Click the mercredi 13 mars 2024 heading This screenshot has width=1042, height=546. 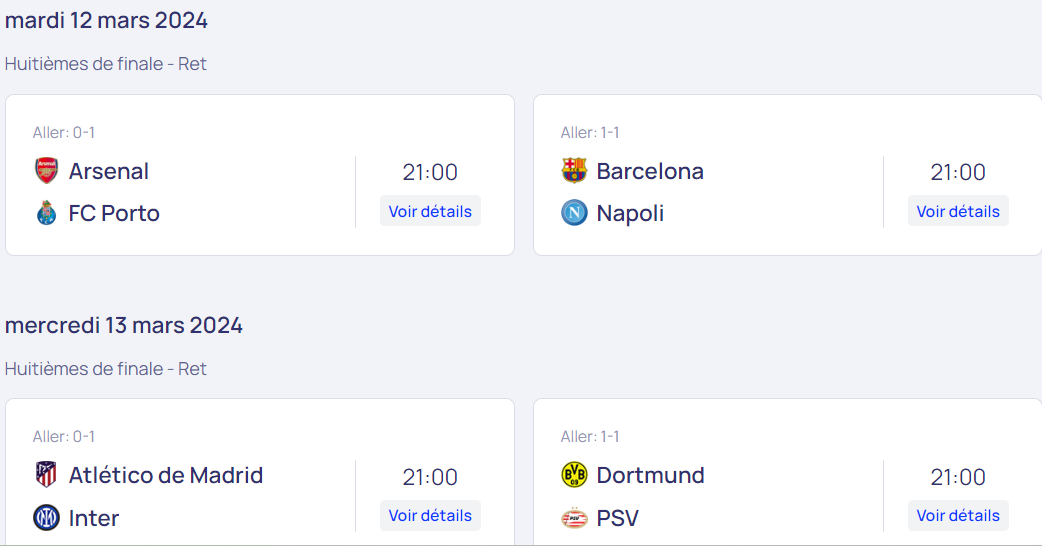pos(124,325)
